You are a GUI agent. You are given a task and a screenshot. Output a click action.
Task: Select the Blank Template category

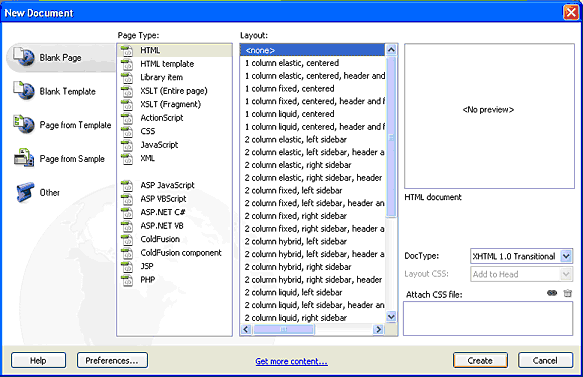point(55,91)
